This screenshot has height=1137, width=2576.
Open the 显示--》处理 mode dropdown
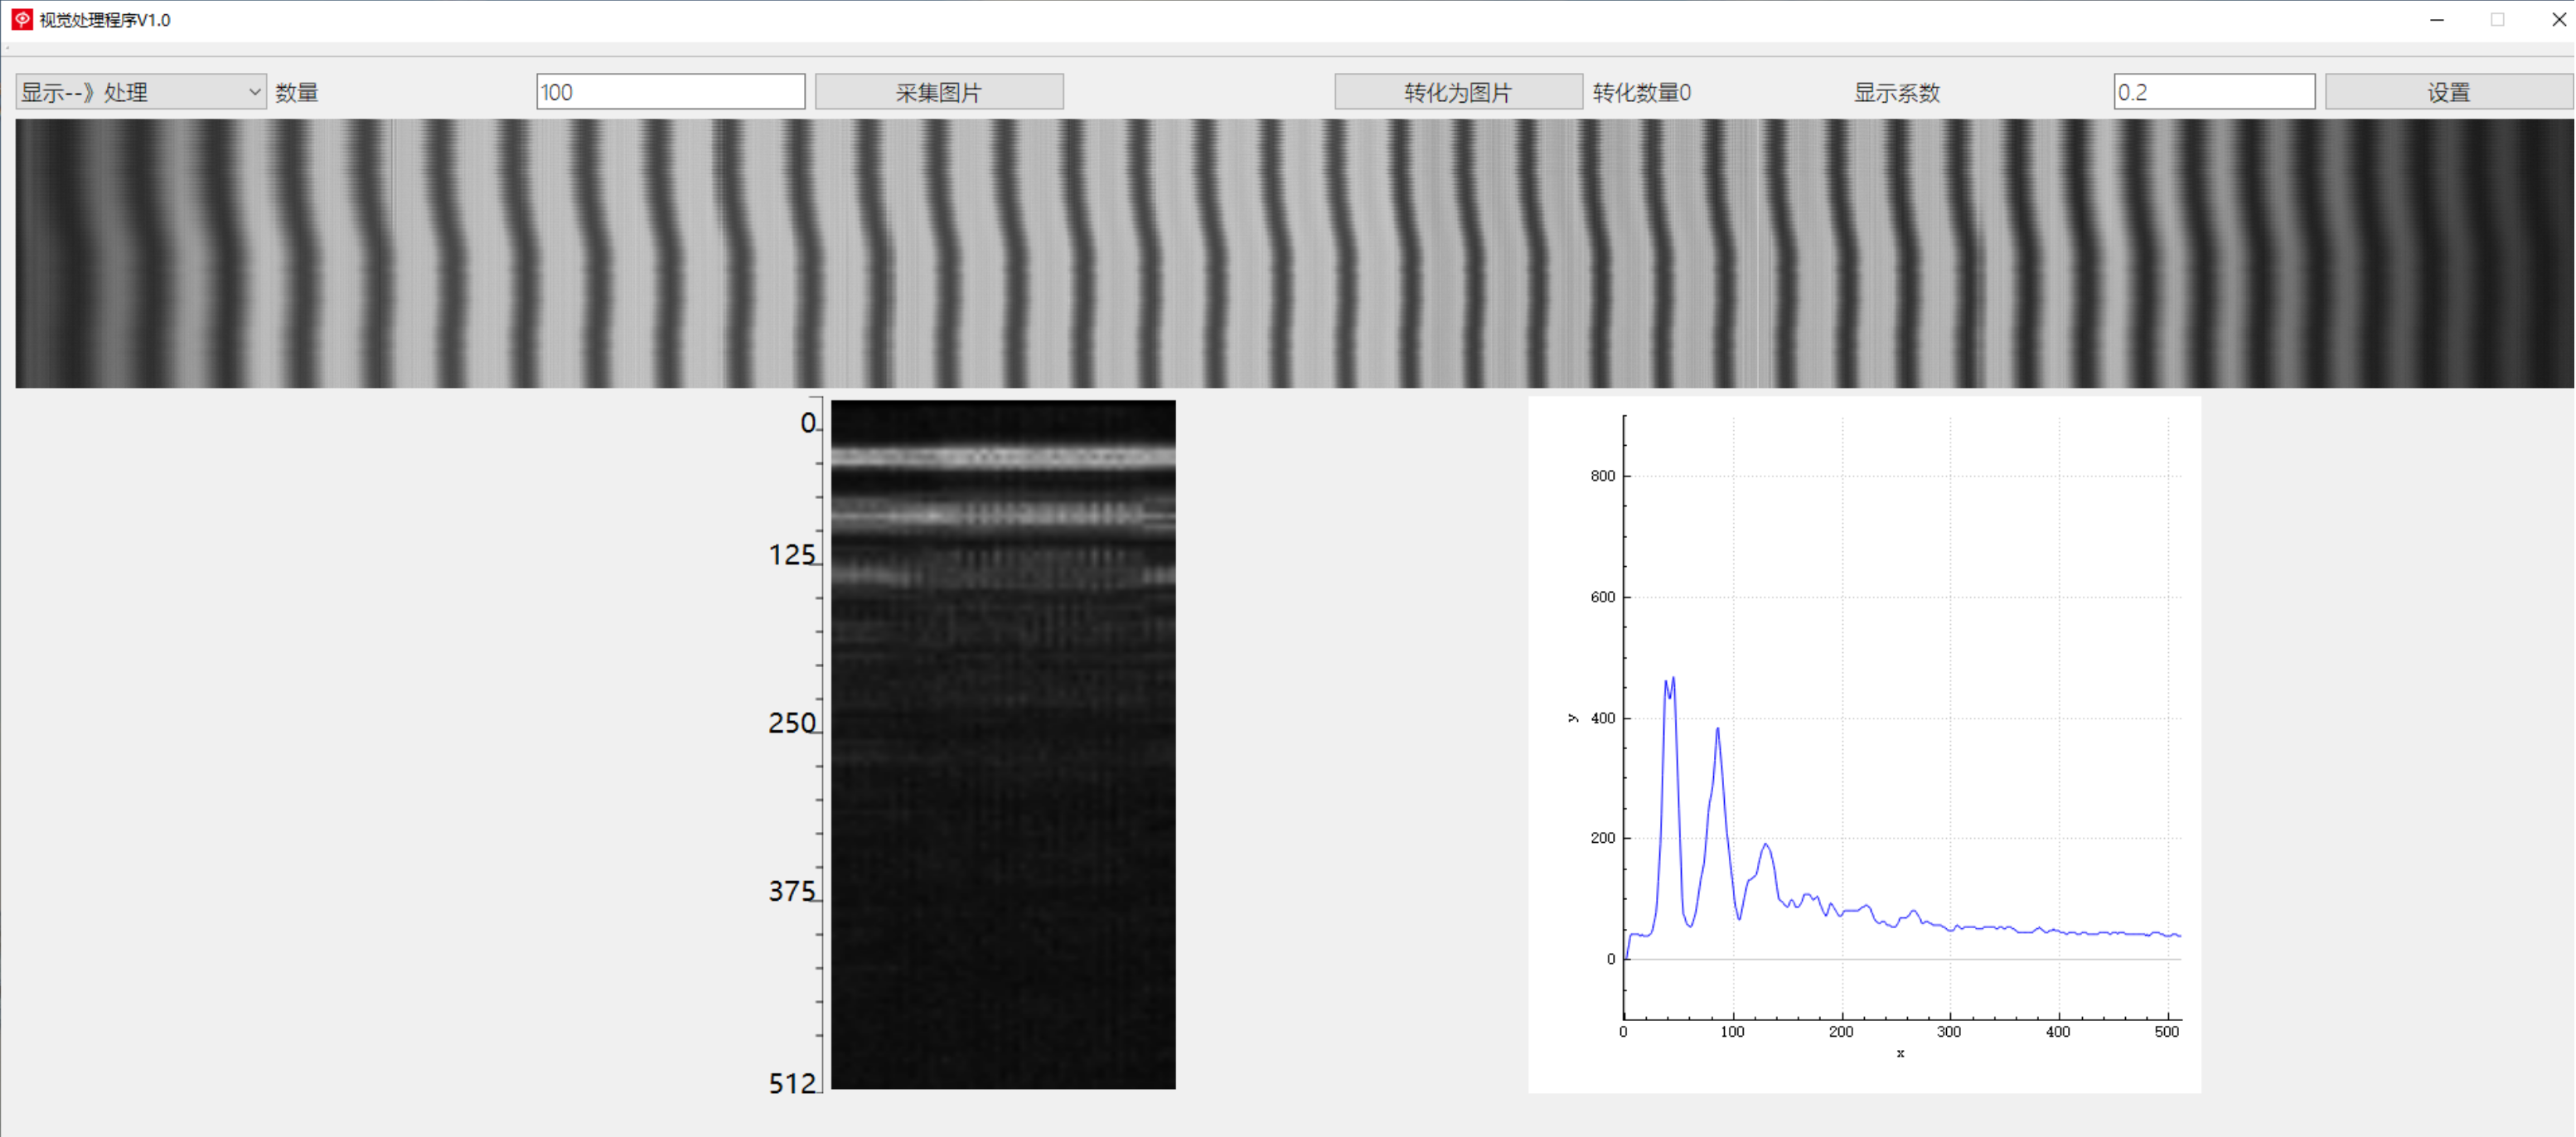[140, 92]
